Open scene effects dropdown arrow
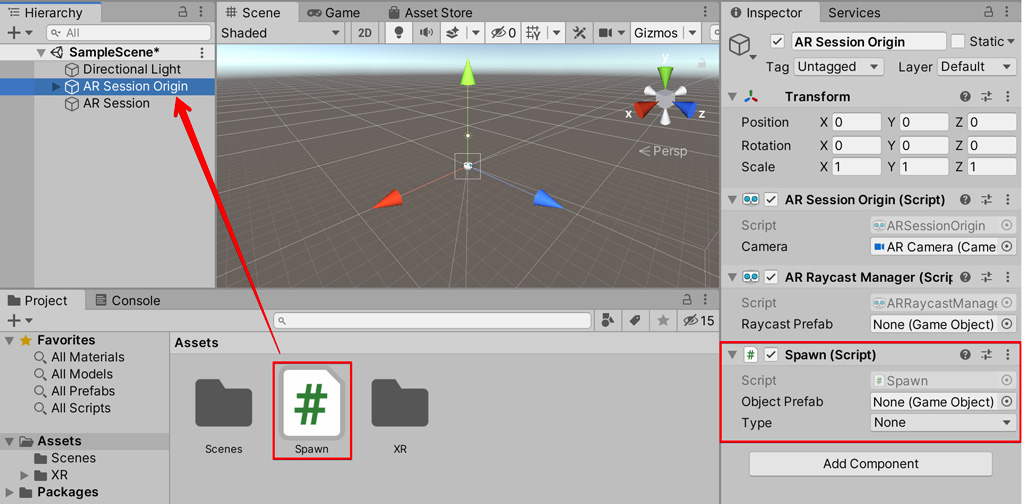The image size is (1024, 504). tap(476, 33)
